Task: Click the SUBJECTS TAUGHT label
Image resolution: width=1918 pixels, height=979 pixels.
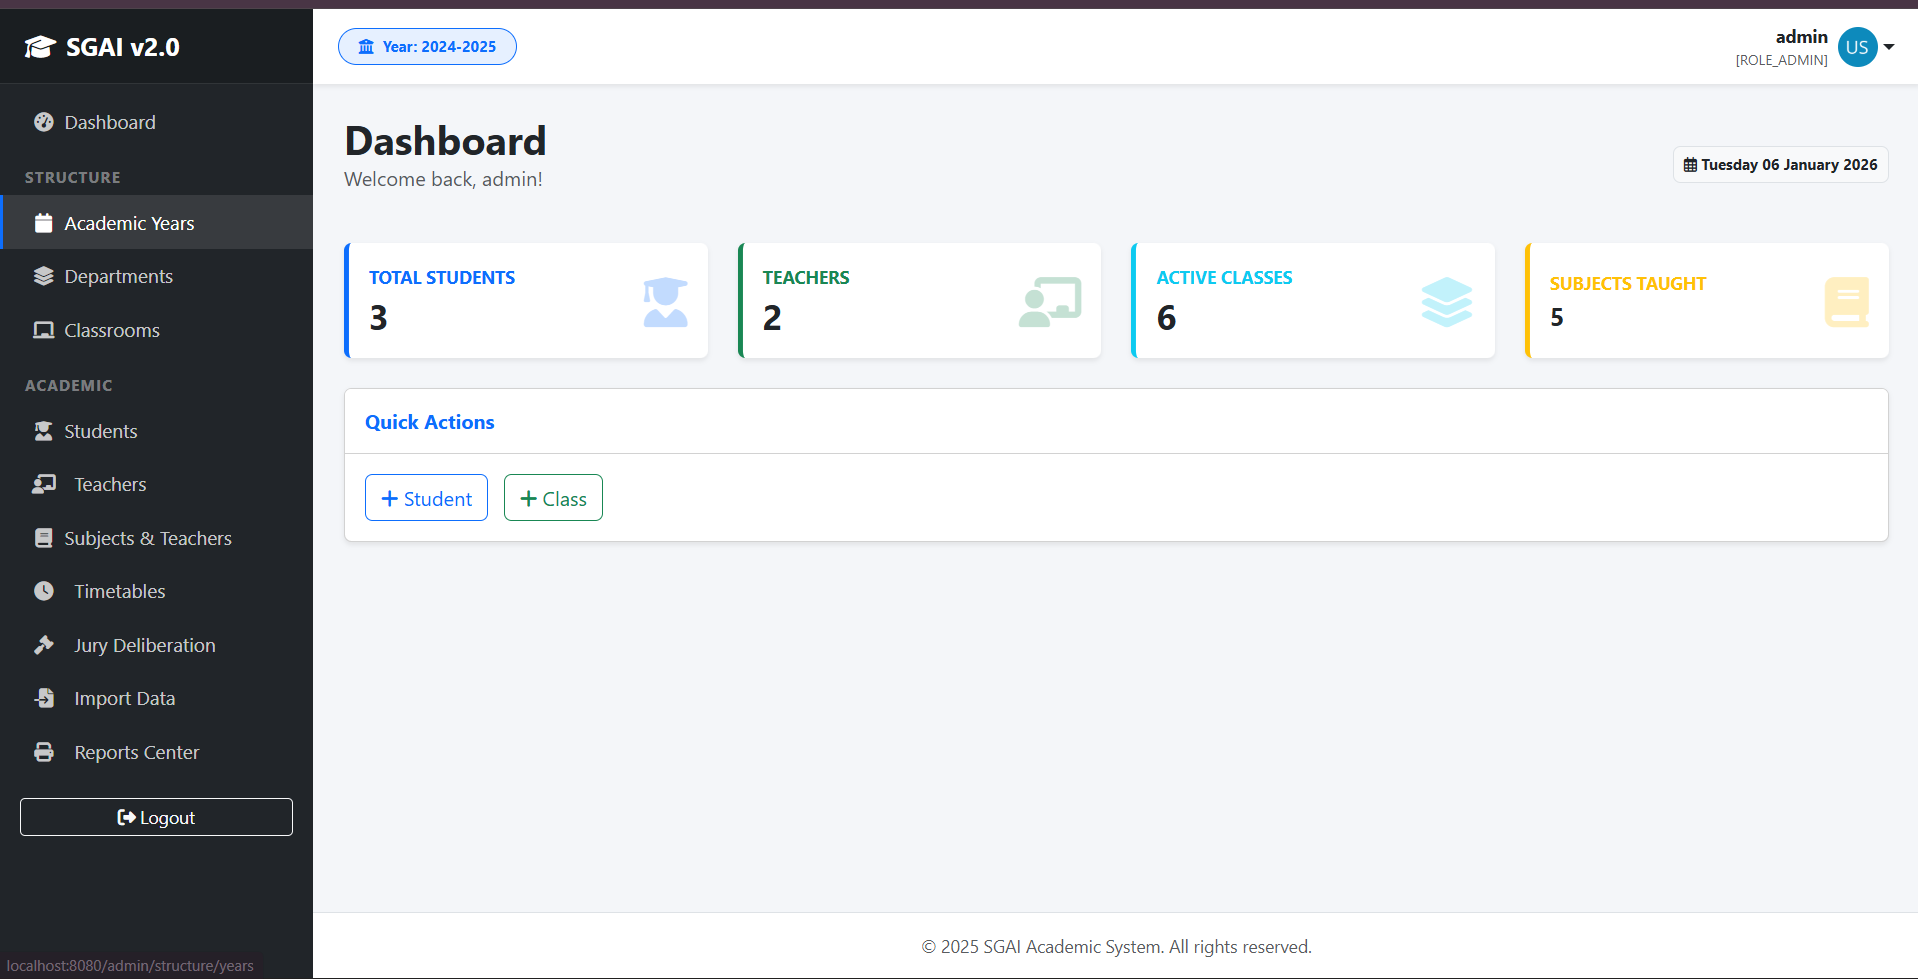Action: click(x=1628, y=284)
